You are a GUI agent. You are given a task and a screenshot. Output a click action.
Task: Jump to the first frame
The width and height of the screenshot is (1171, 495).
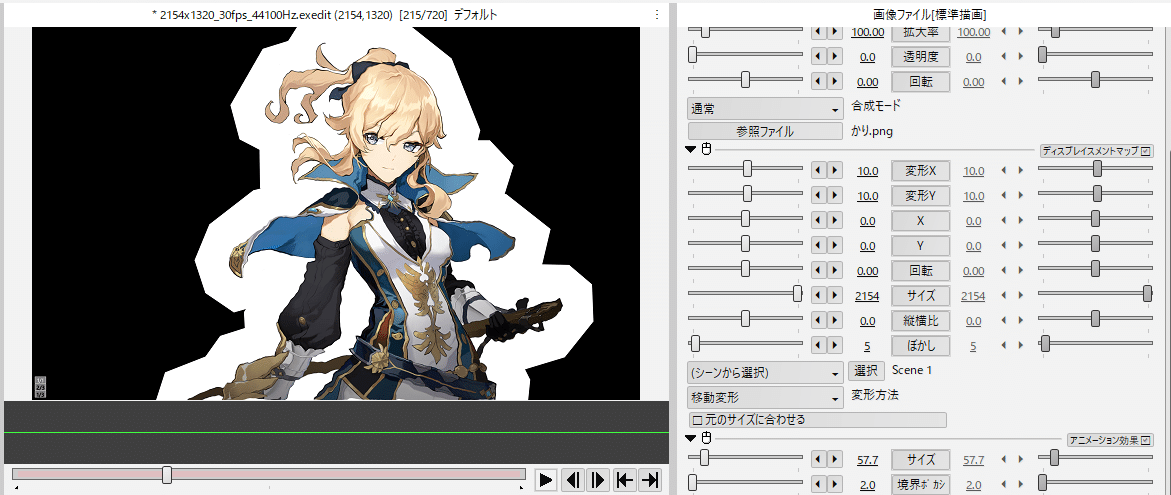click(624, 480)
